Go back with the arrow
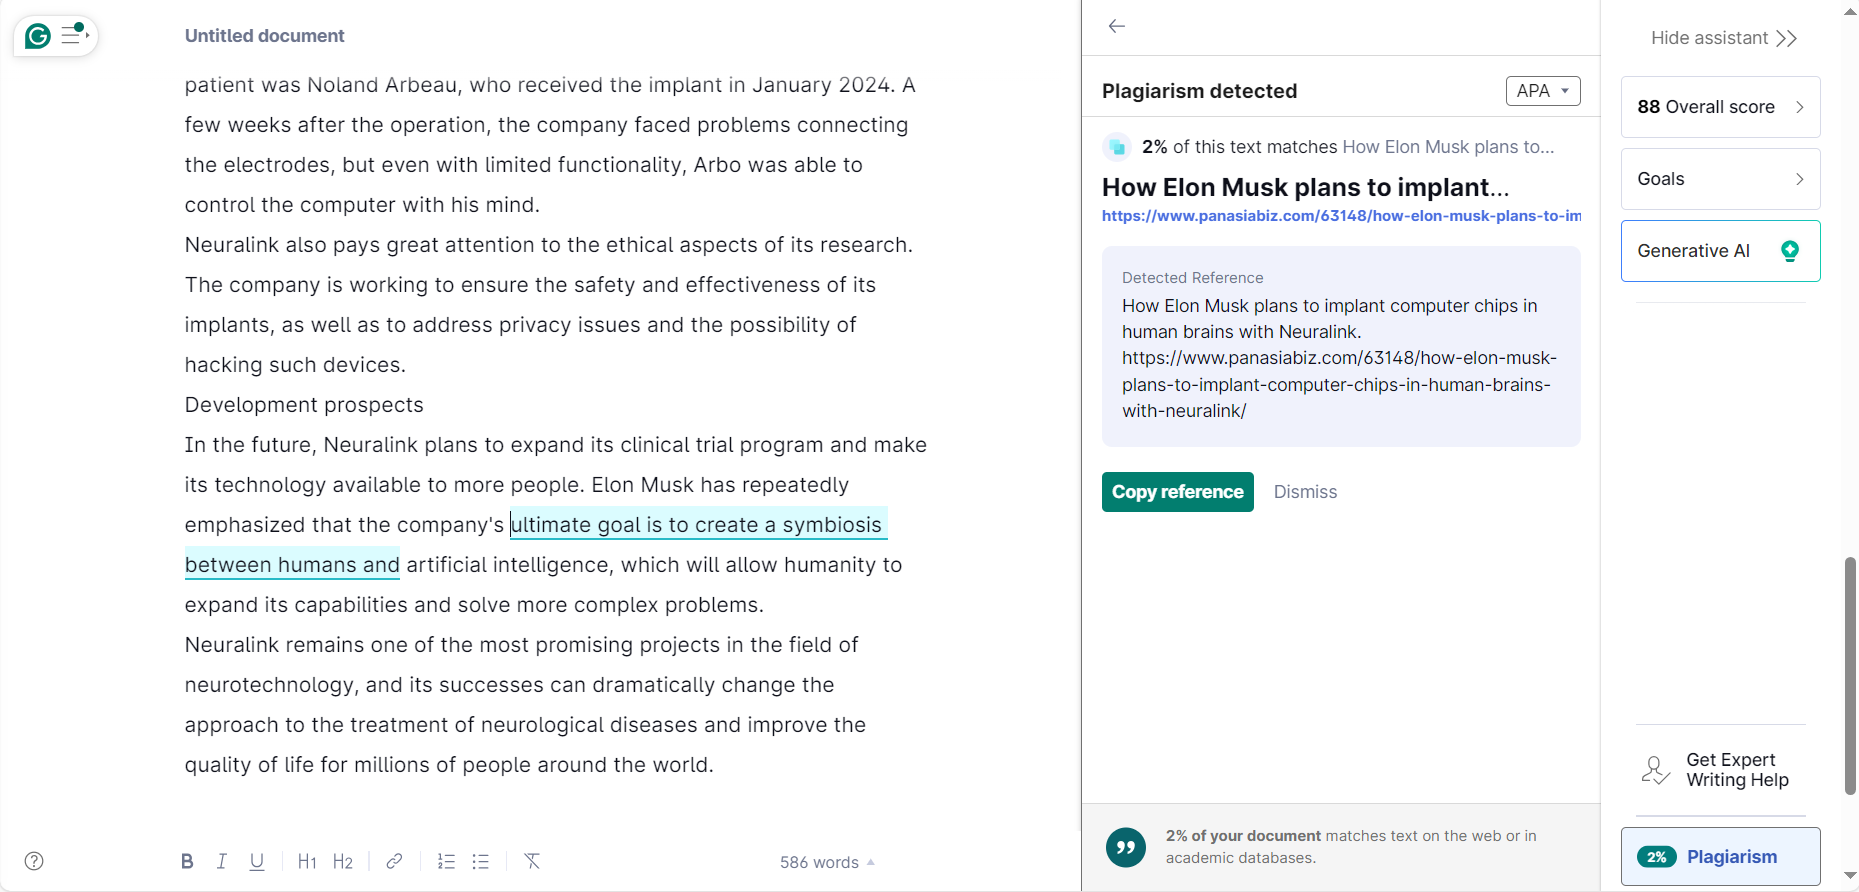Image resolution: width=1859 pixels, height=892 pixels. coord(1117,26)
